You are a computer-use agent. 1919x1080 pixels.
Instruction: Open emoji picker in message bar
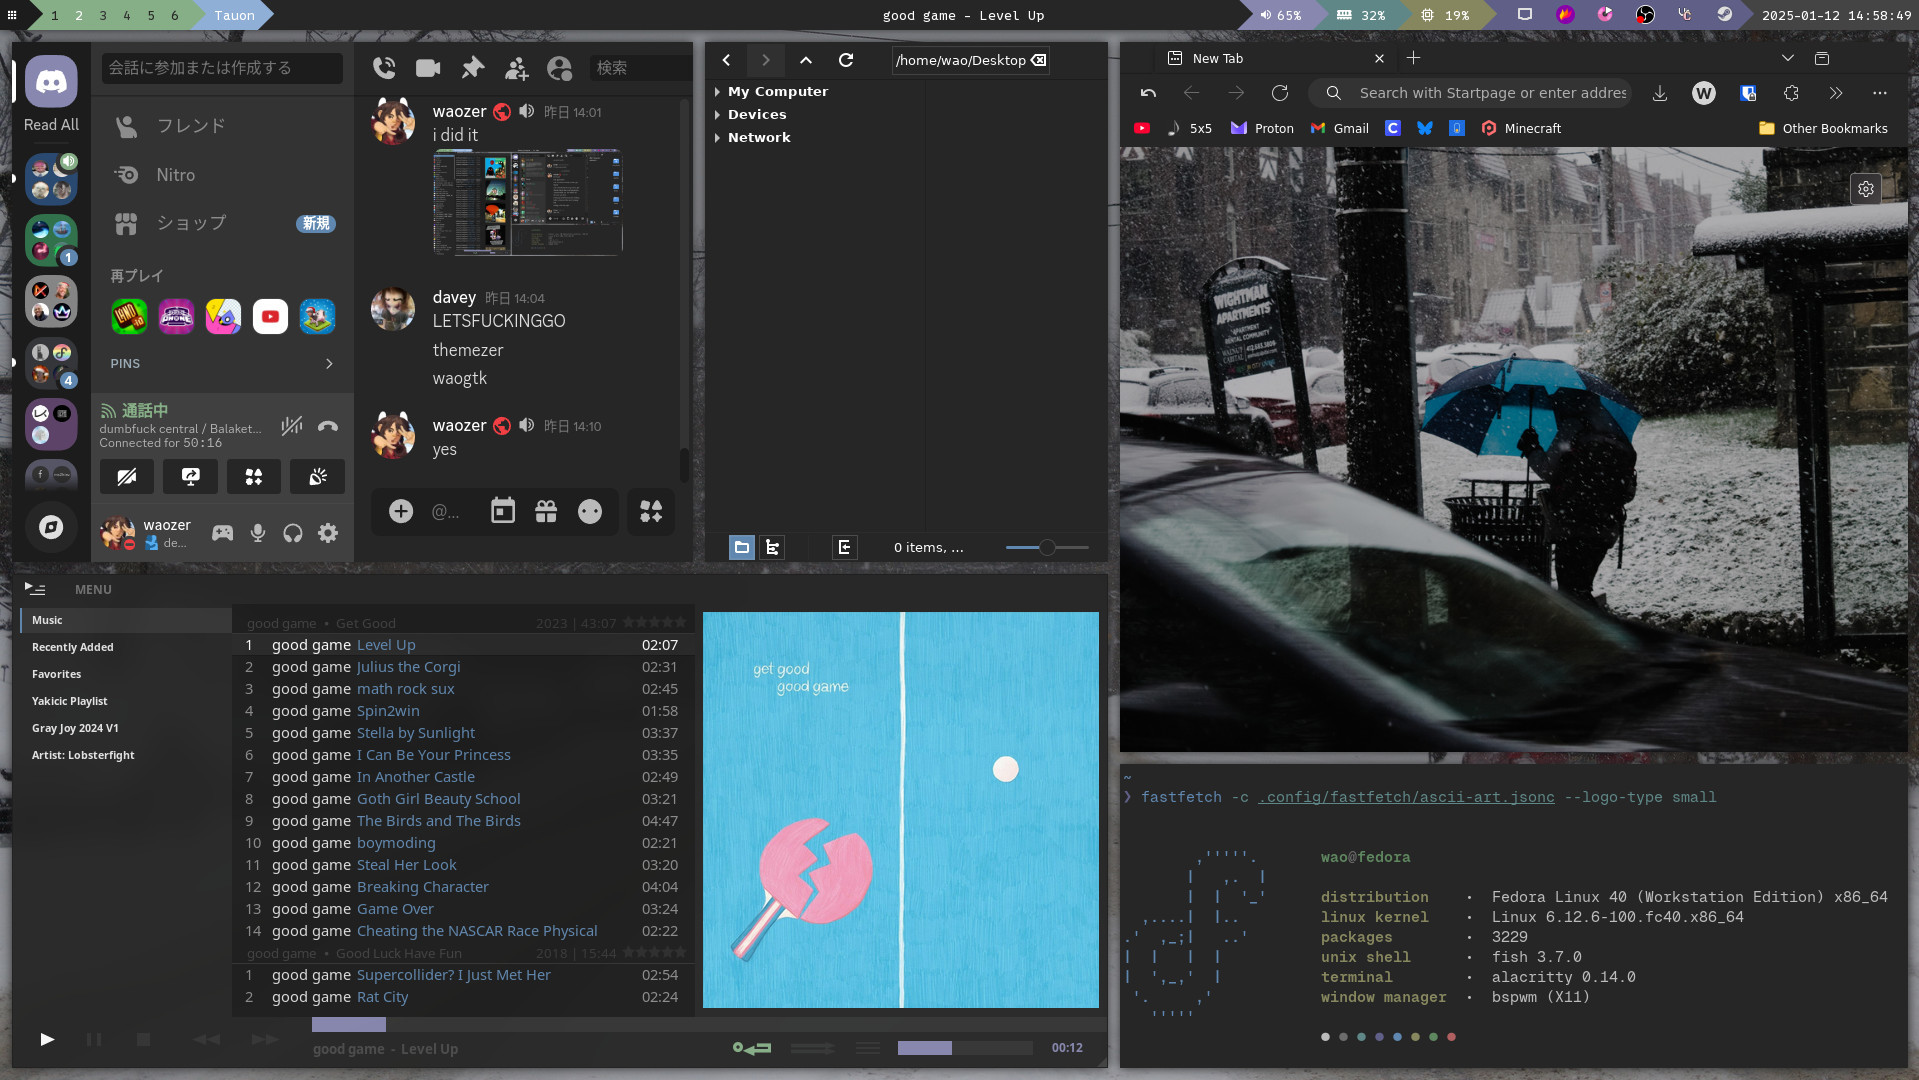[x=590, y=511]
